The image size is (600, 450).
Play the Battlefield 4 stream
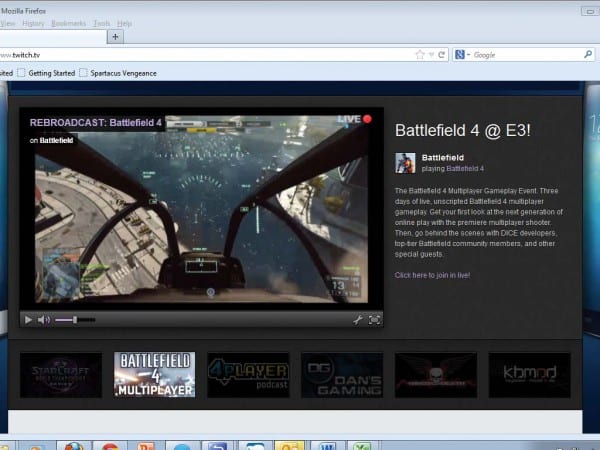click(x=28, y=320)
